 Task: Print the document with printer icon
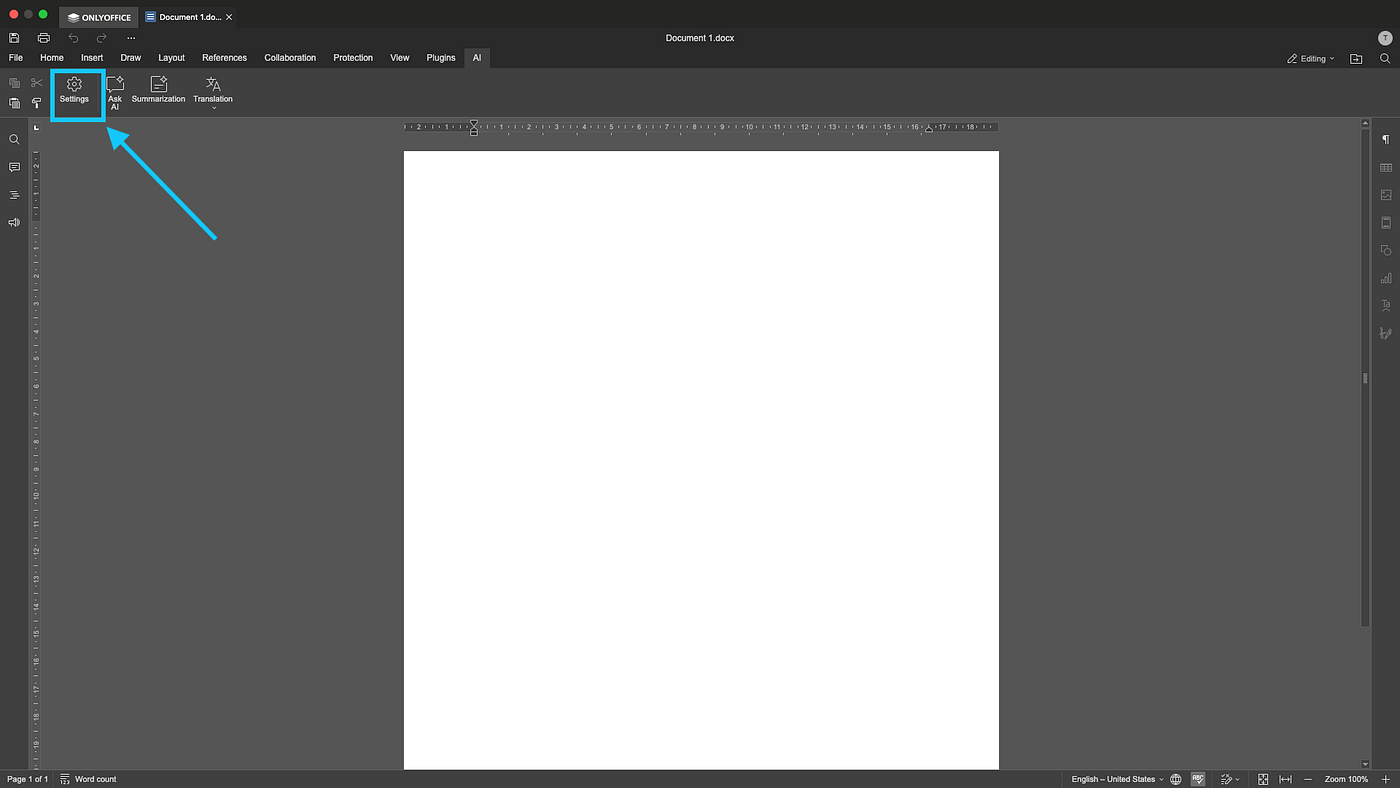(x=43, y=38)
